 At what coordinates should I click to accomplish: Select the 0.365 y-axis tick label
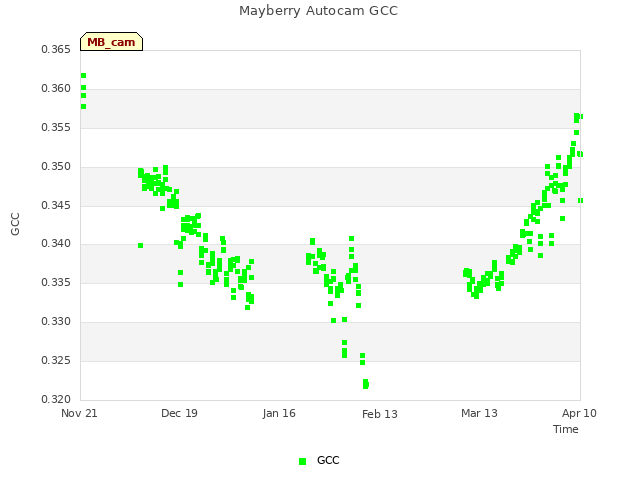[x=56, y=49]
